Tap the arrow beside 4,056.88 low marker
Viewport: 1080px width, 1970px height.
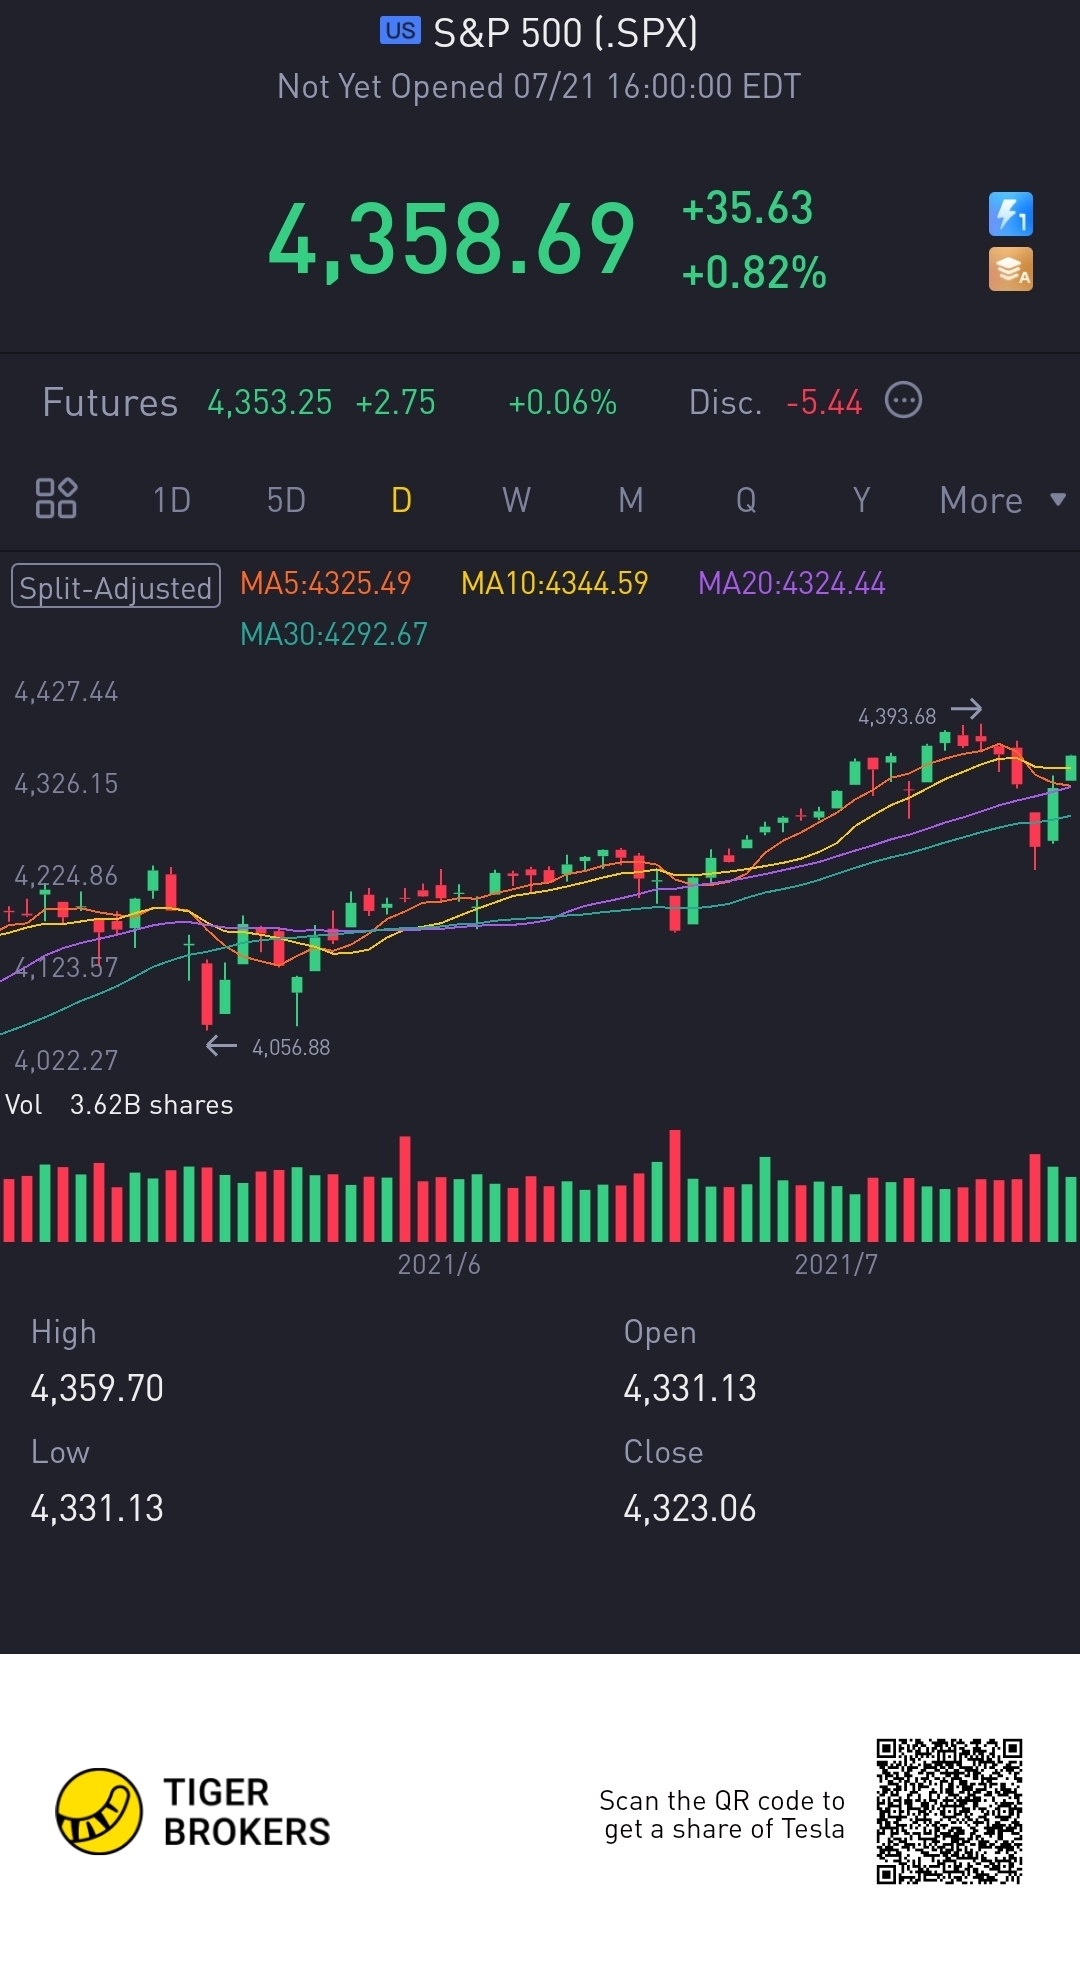[221, 1046]
